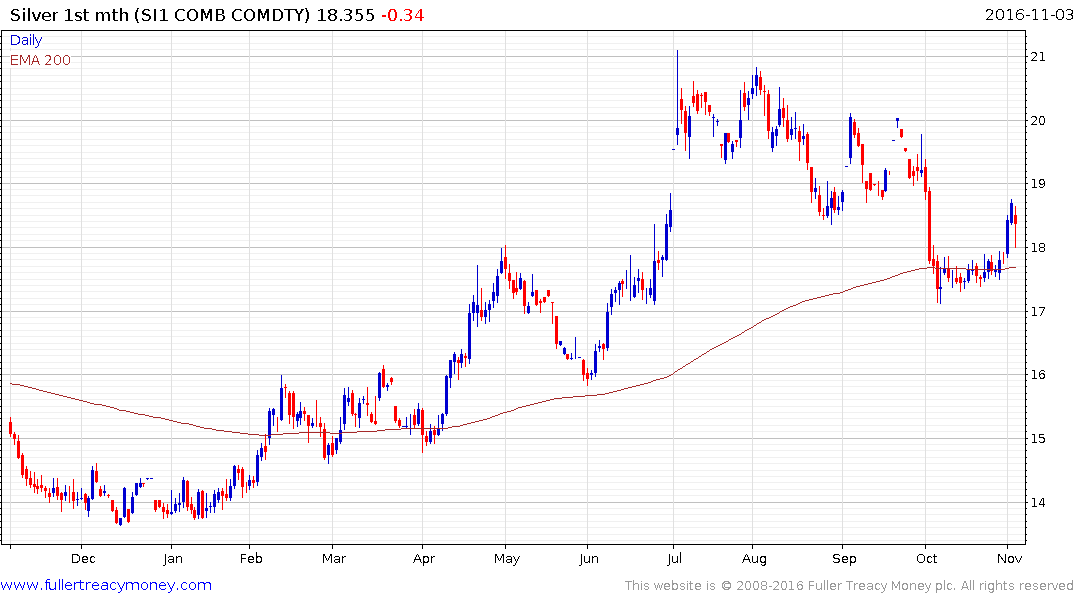Click the 'Aug' month label on the axis
The image size is (1075, 600).
point(754,558)
